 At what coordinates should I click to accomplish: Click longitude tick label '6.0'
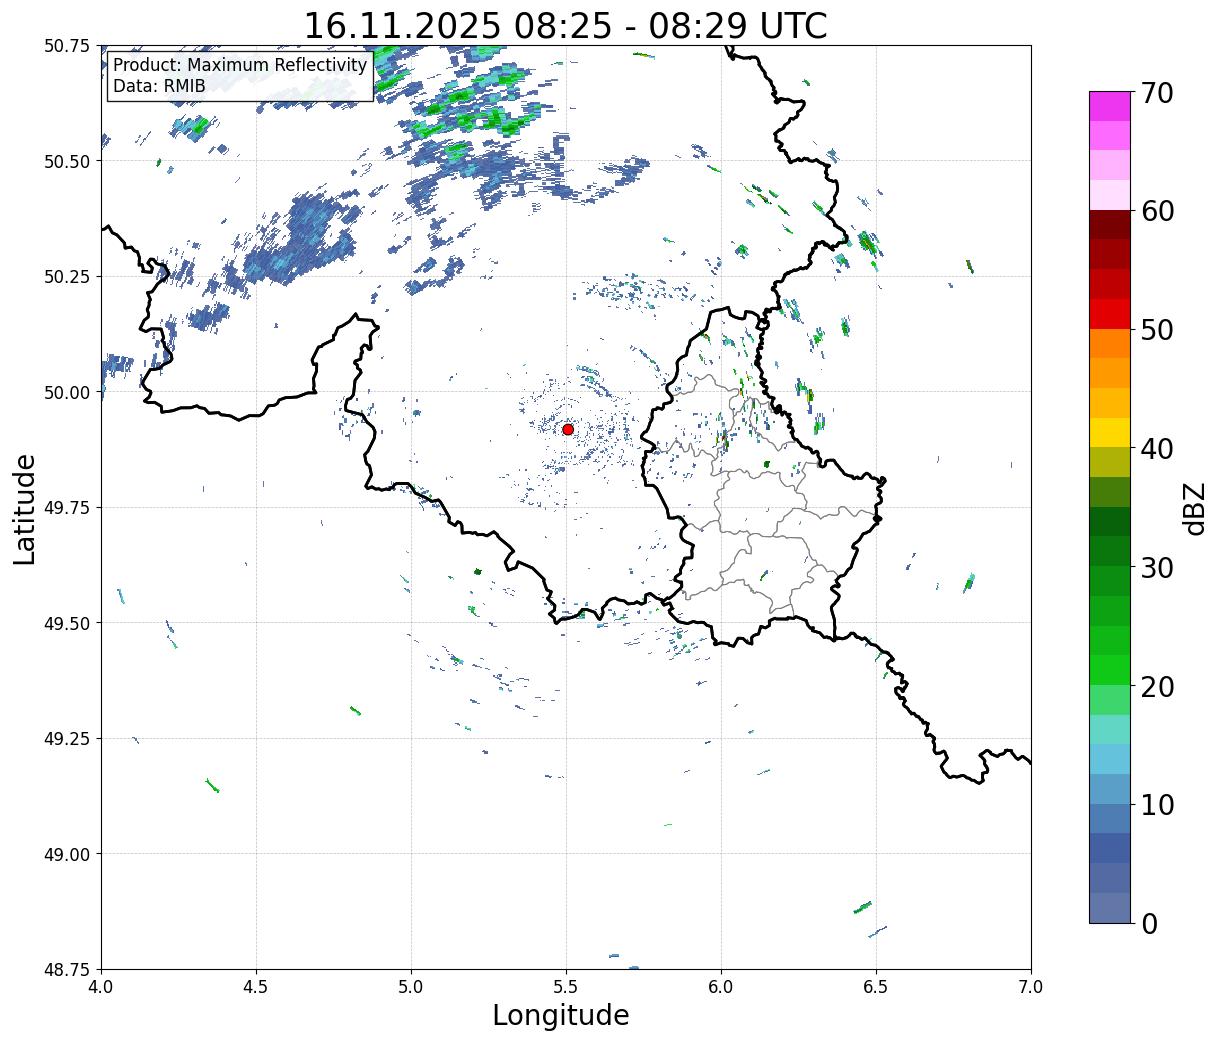[721, 986]
